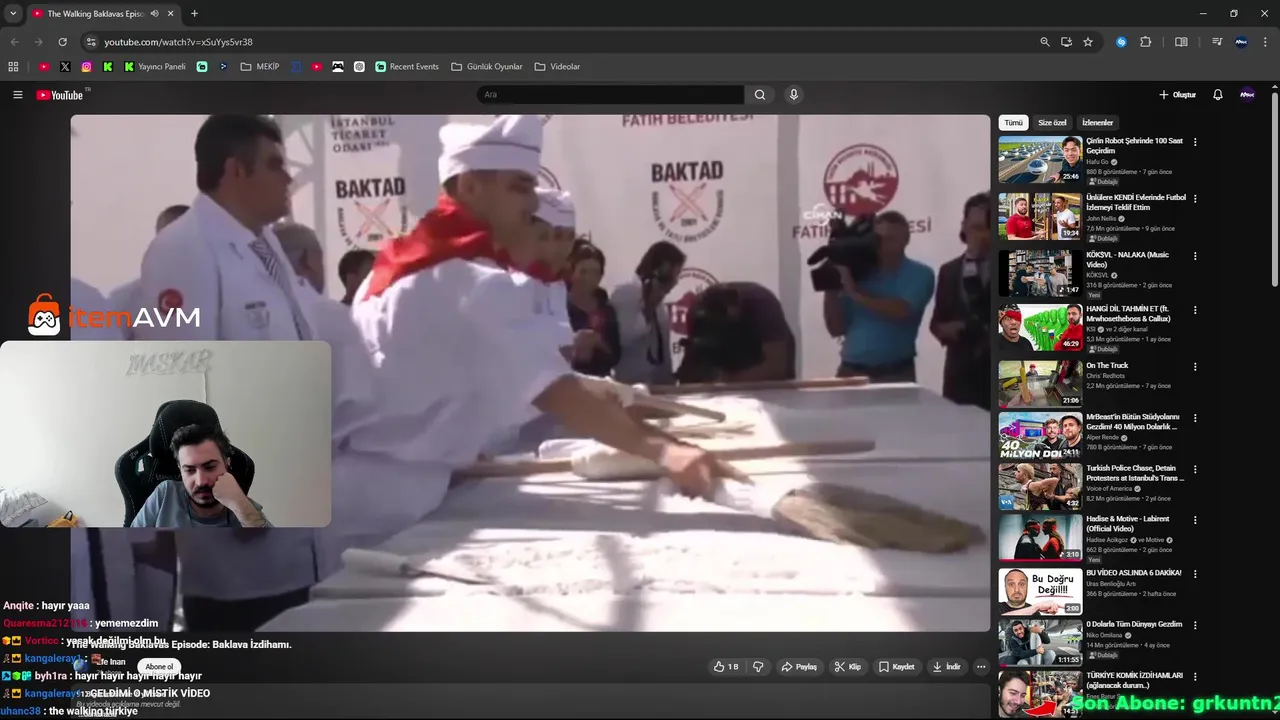Start voice search with the microphone icon

click(x=794, y=95)
